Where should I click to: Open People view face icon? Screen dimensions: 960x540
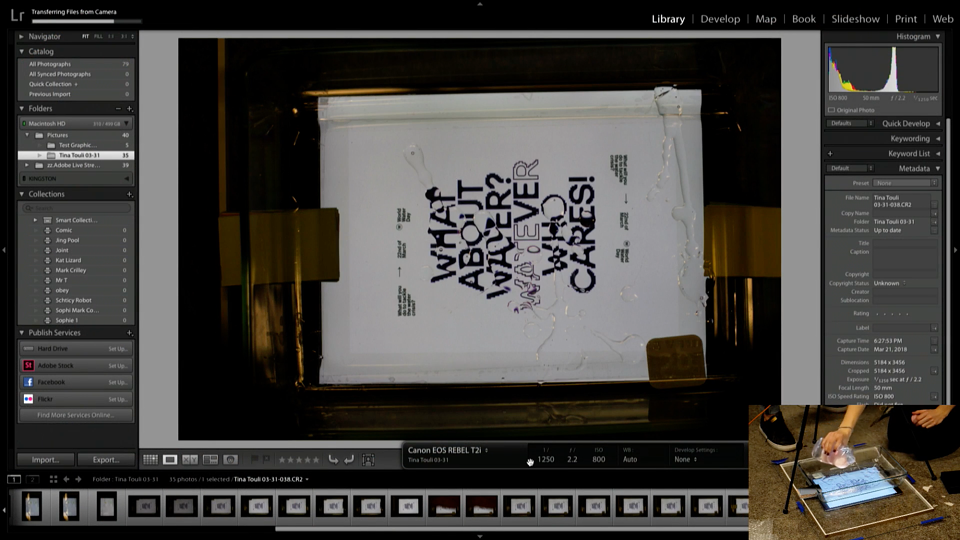coord(230,459)
